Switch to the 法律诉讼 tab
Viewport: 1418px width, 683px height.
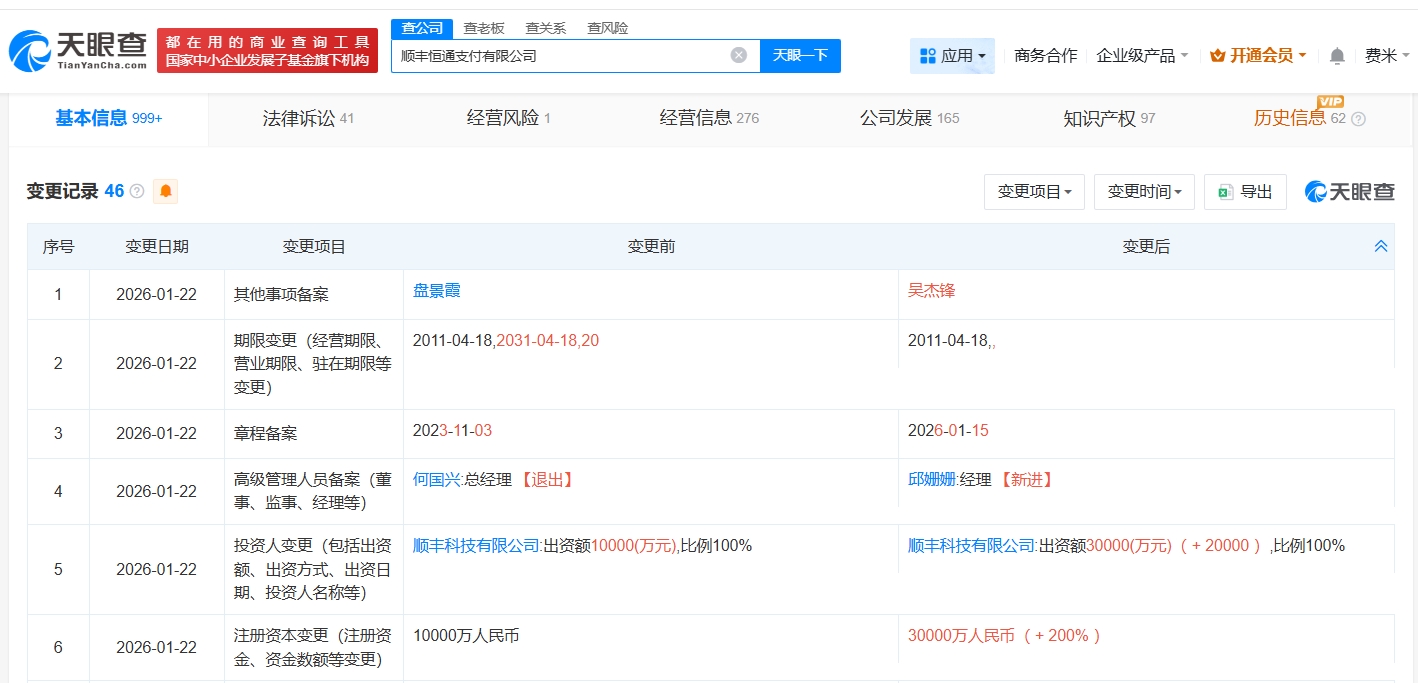[x=308, y=118]
